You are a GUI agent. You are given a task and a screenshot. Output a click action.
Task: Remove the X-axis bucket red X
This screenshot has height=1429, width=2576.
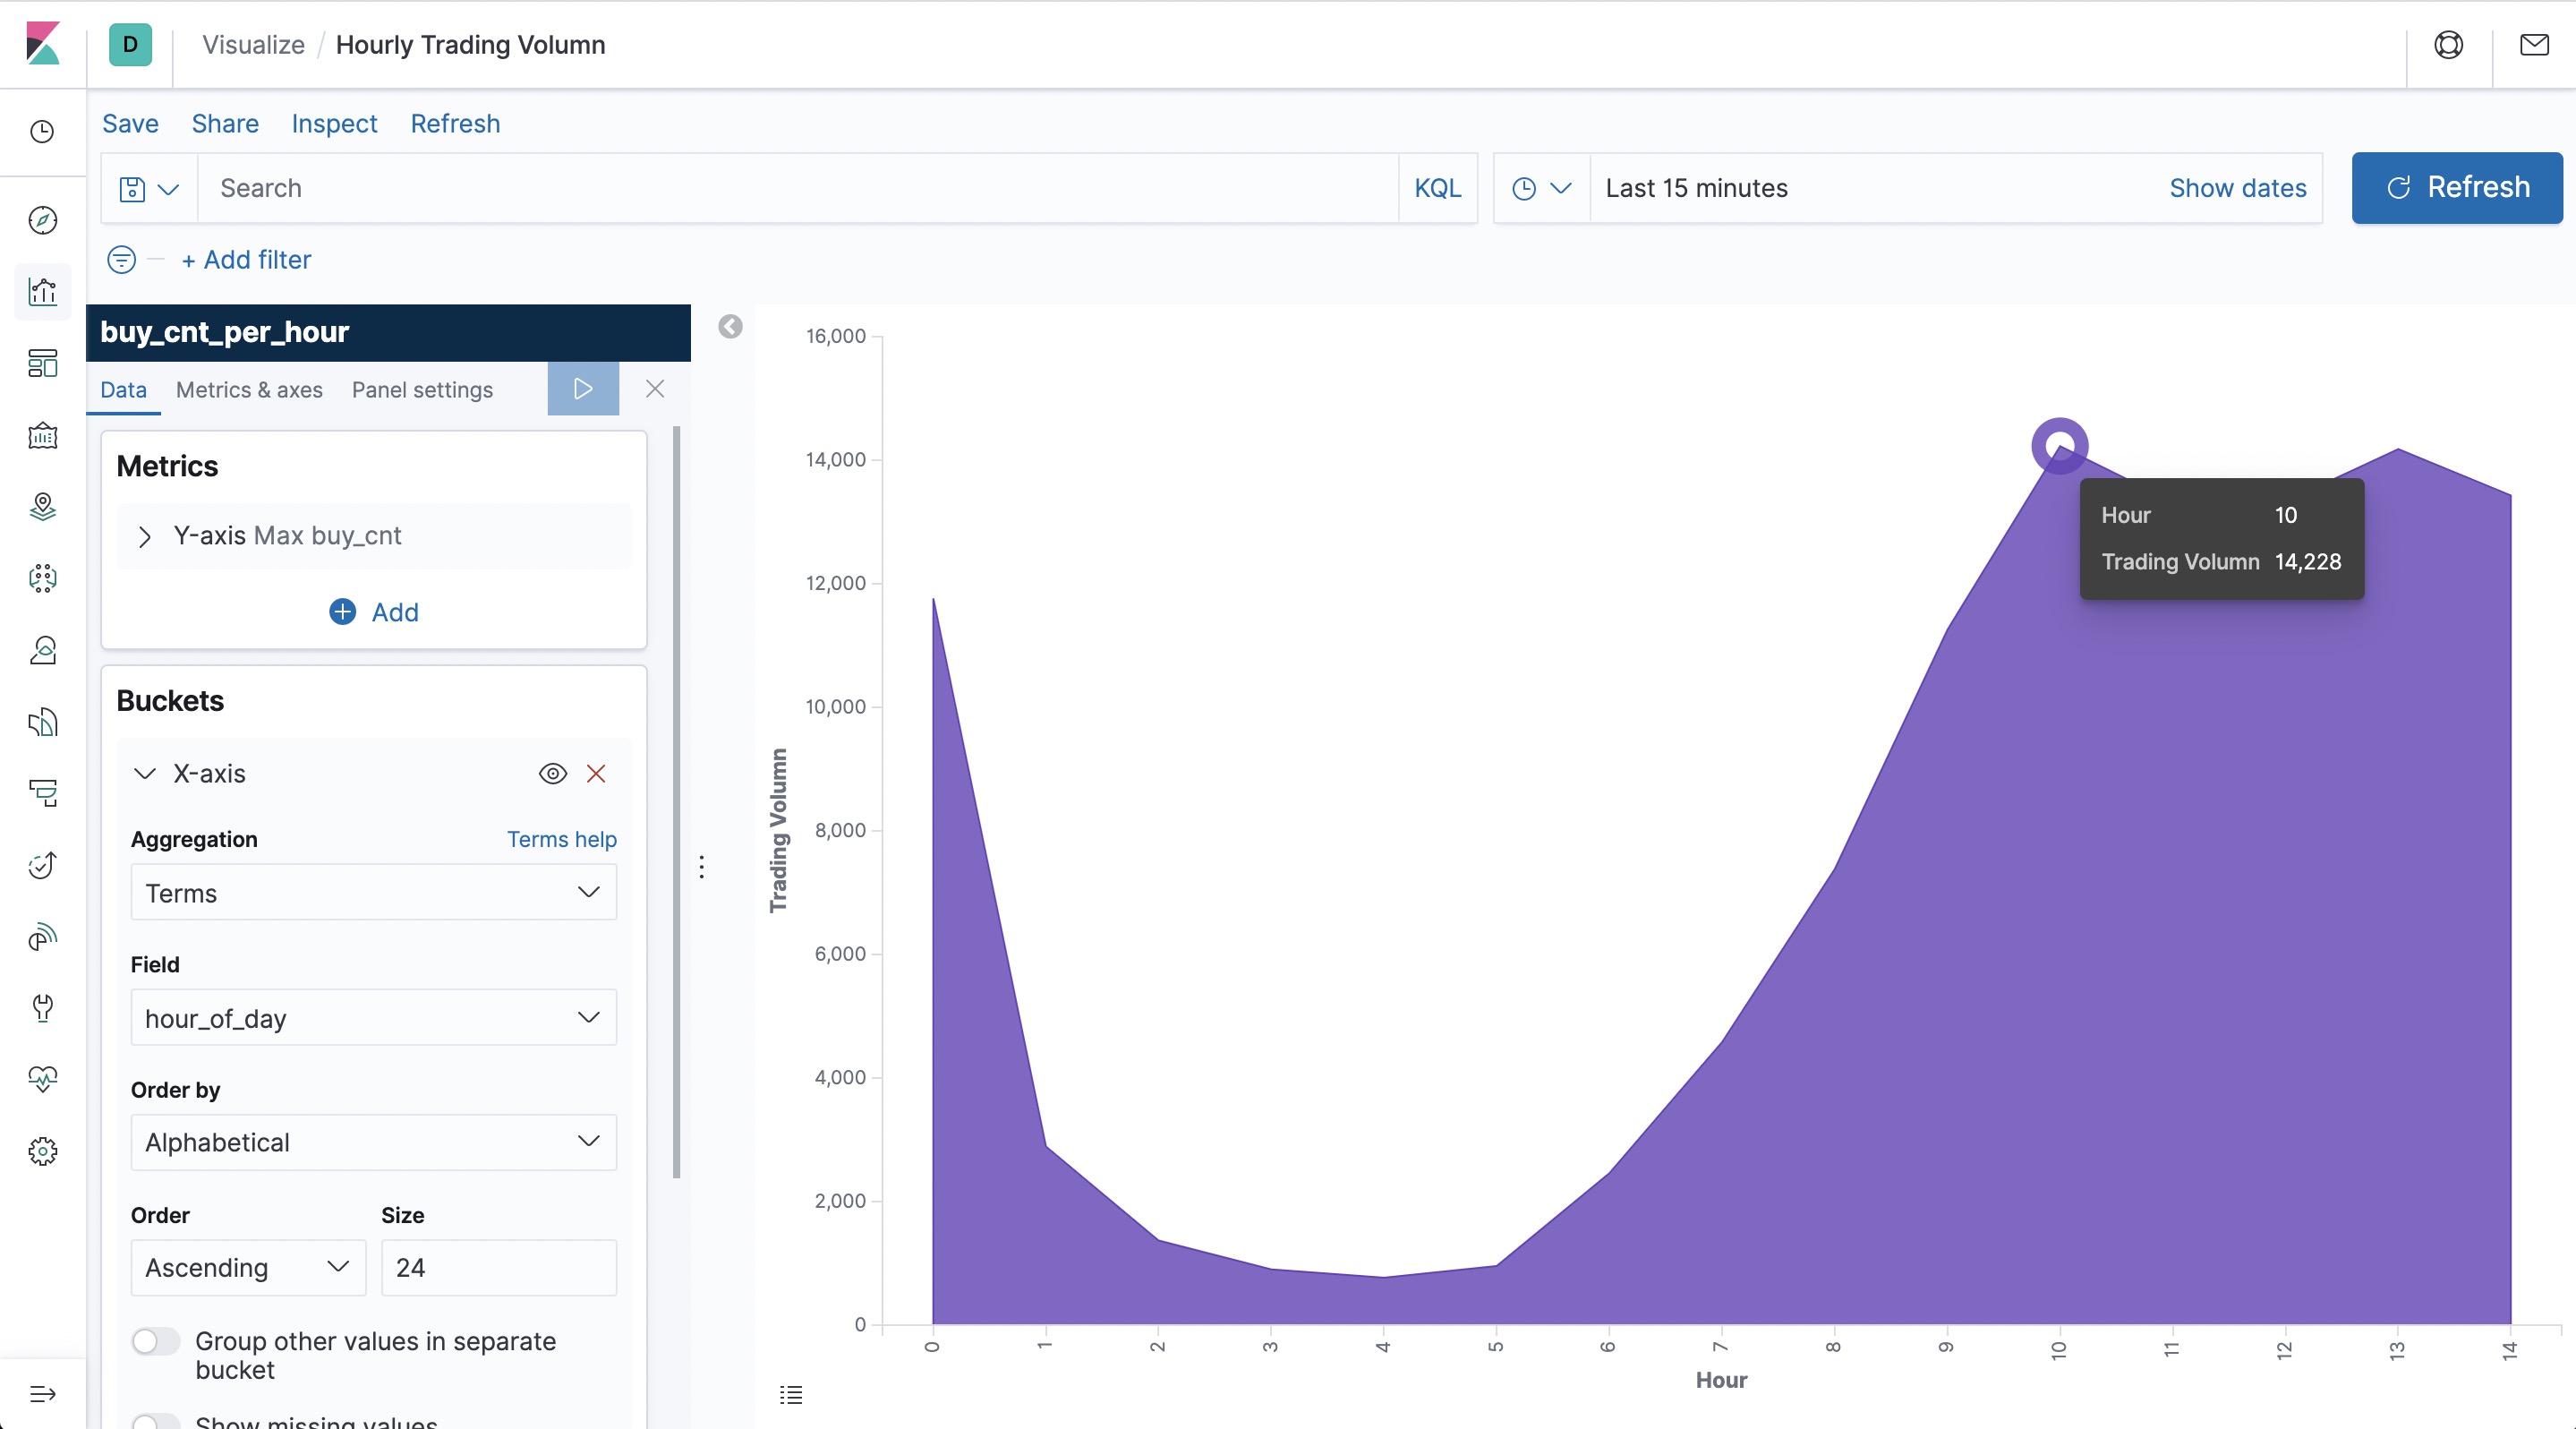click(596, 773)
